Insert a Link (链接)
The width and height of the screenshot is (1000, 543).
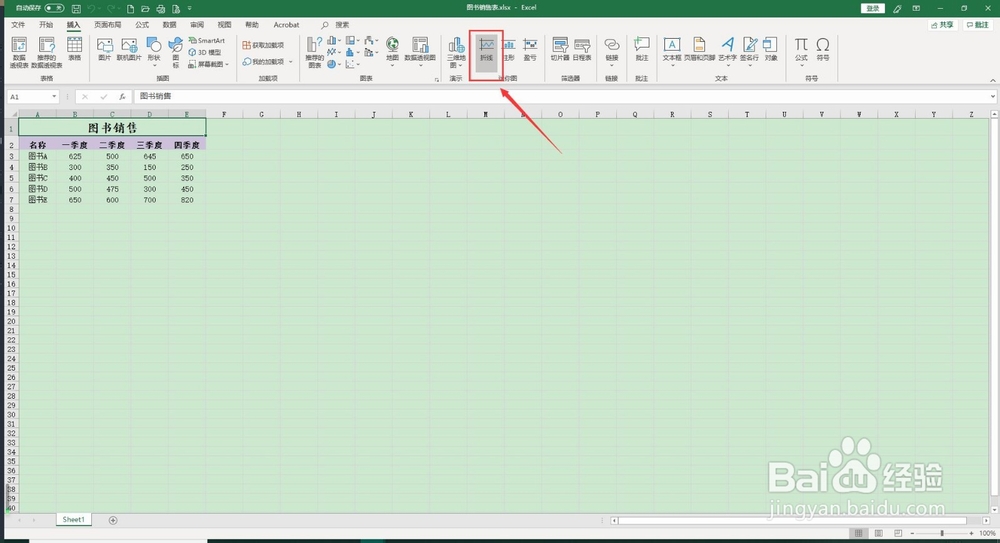click(x=612, y=51)
